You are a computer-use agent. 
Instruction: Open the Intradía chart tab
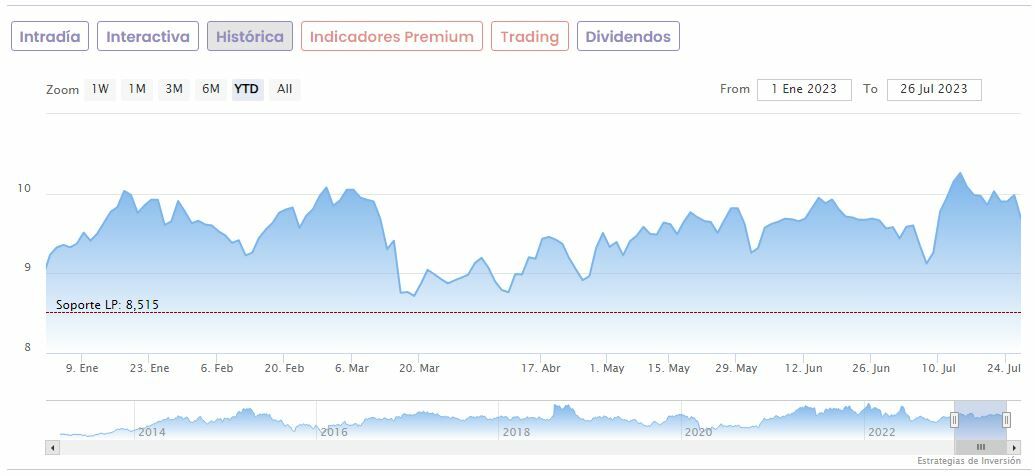(x=50, y=37)
